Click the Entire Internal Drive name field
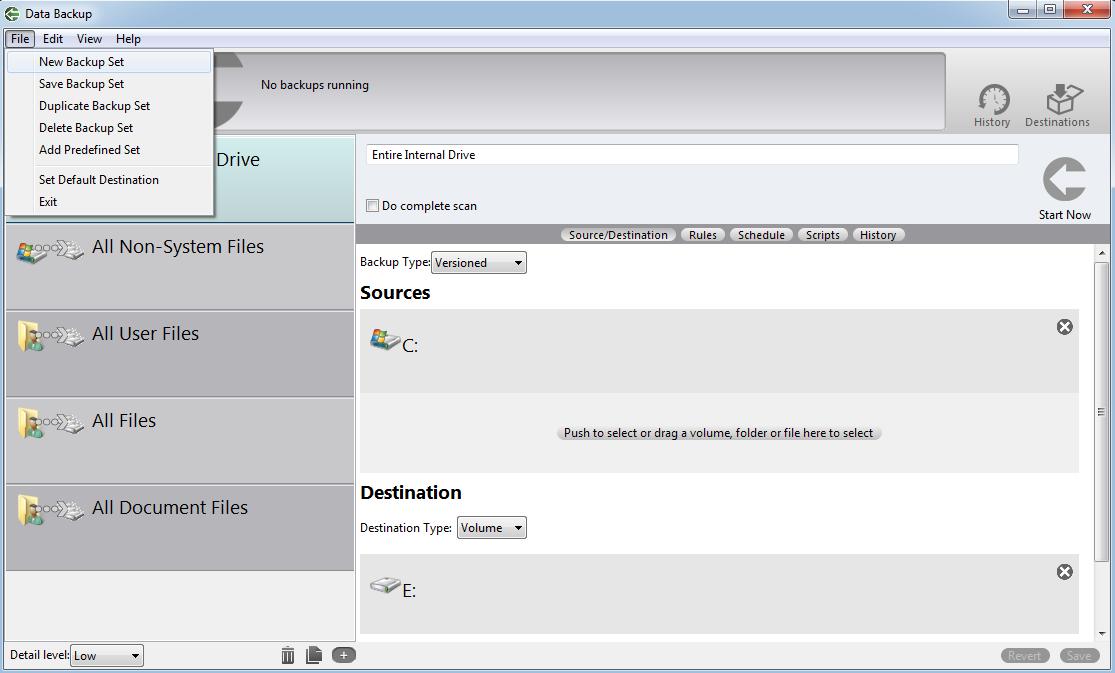Image resolution: width=1115 pixels, height=673 pixels. pyautogui.click(x=690, y=154)
